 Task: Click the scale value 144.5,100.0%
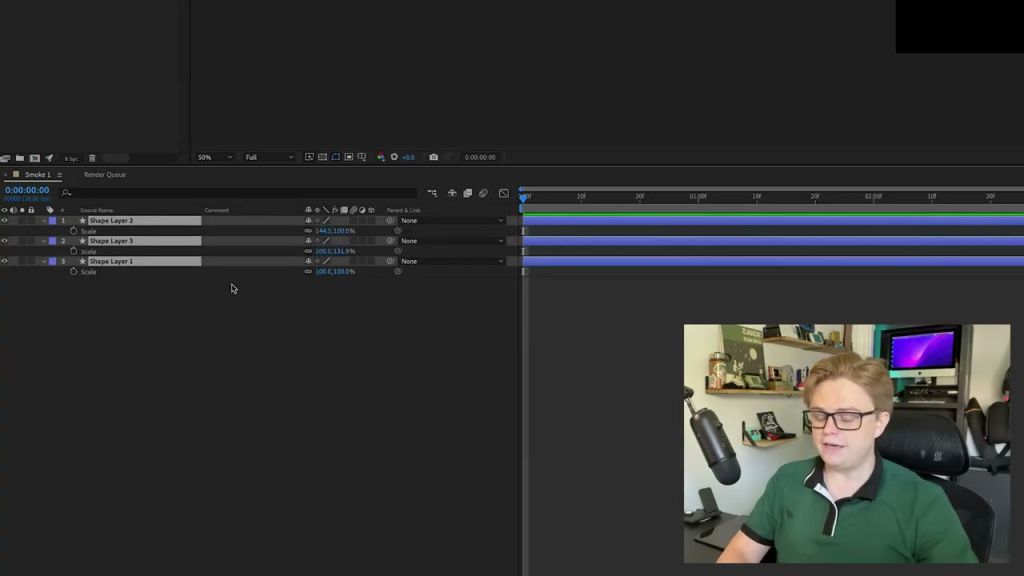point(335,231)
